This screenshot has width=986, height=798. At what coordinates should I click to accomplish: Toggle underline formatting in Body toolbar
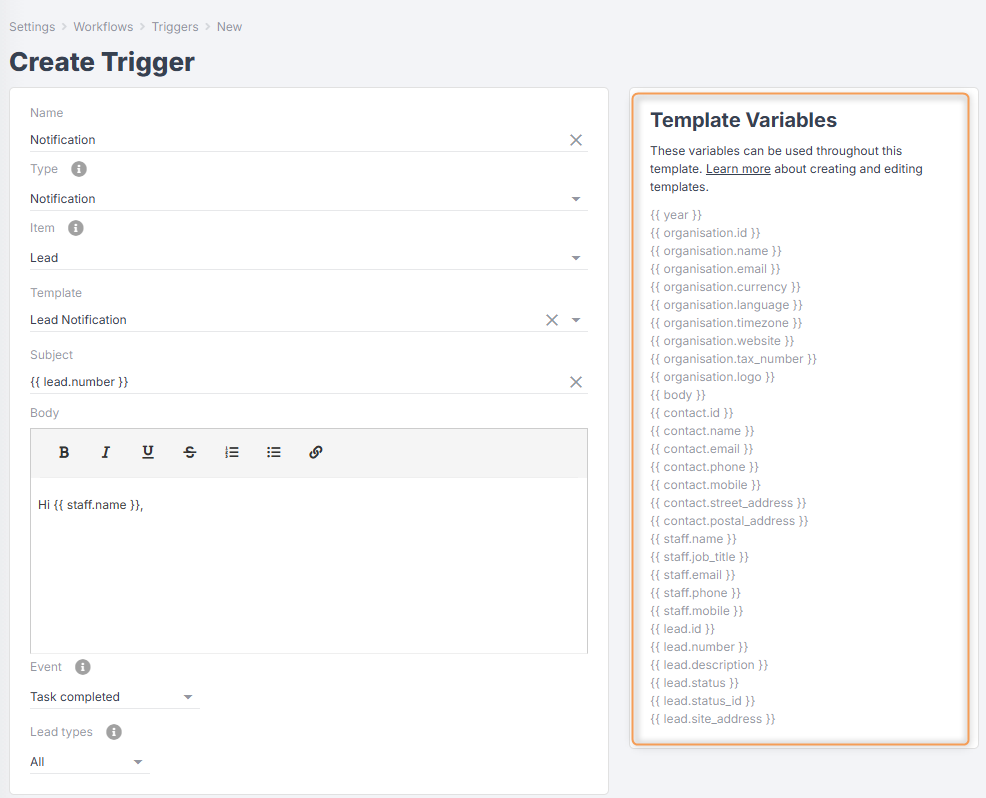coord(148,452)
